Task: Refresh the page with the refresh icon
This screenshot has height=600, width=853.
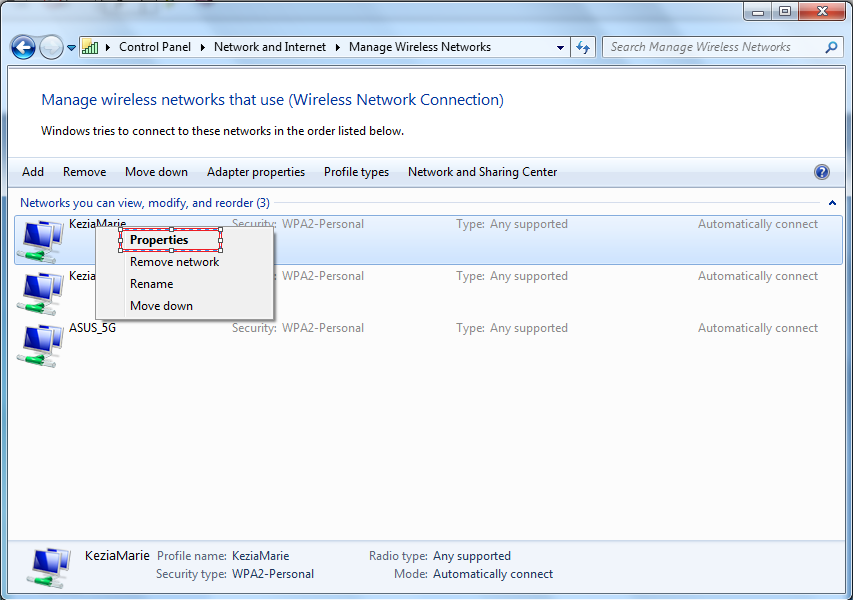Action: [583, 47]
